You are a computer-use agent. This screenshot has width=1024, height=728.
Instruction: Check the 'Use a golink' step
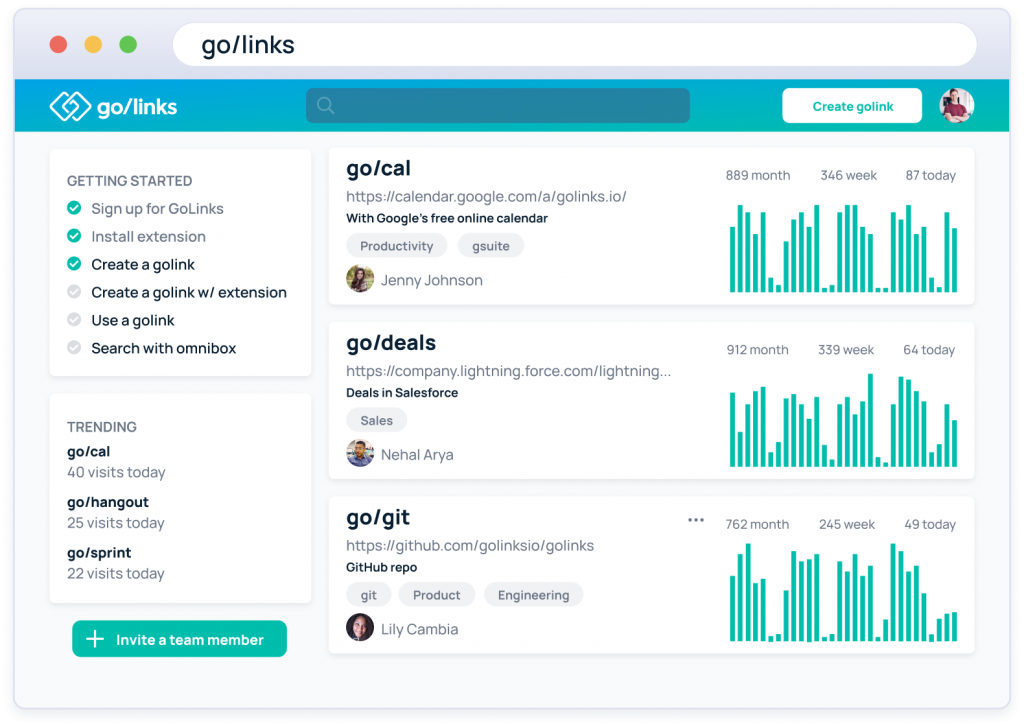(74, 320)
